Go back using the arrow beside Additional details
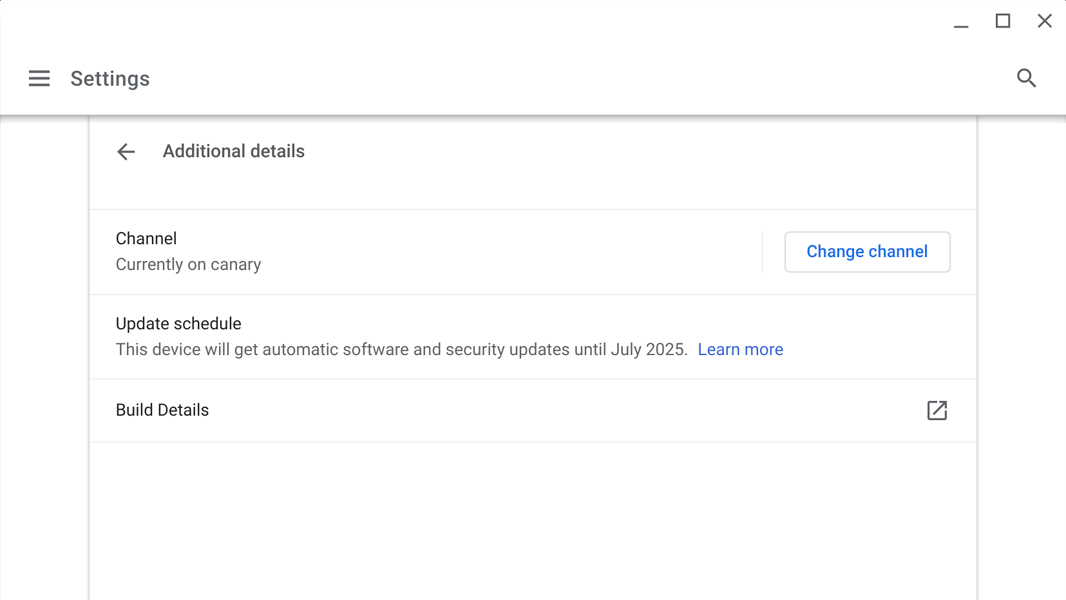Viewport: 1066px width, 600px height. (126, 152)
